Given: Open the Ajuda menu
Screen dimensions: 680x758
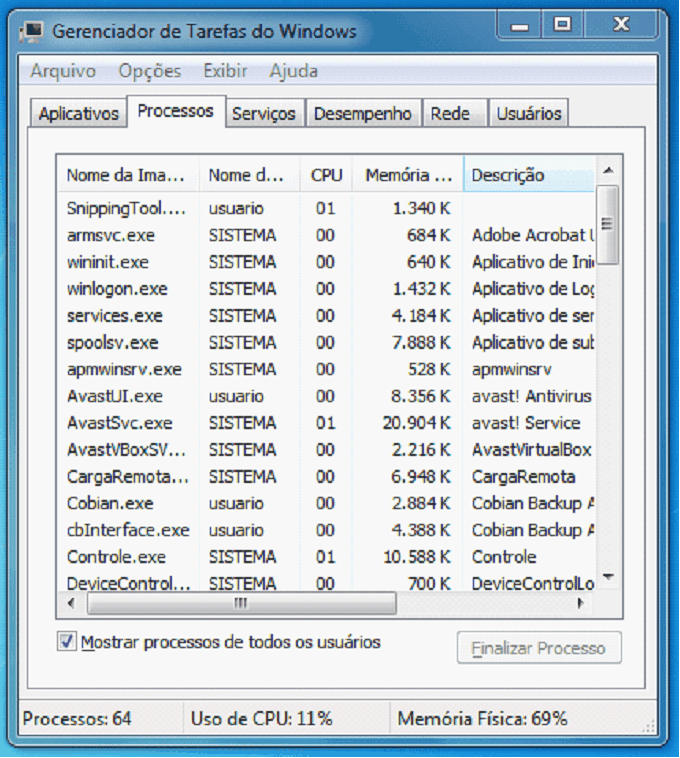Looking at the screenshot, I should pyautogui.click(x=293, y=71).
